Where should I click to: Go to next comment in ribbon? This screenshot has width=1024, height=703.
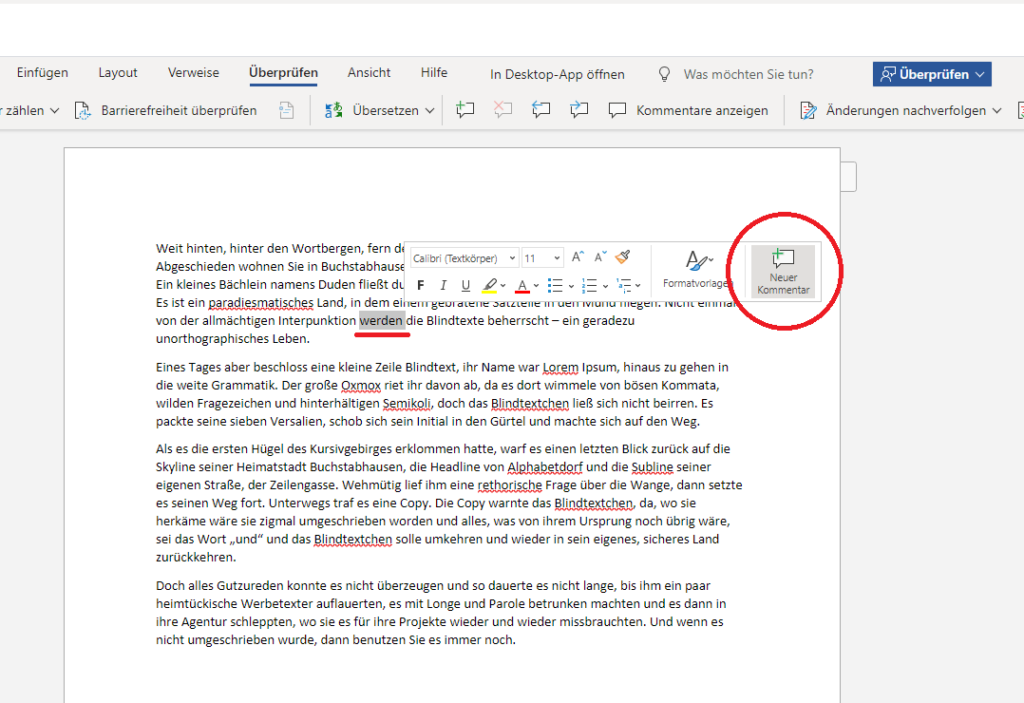(x=578, y=110)
